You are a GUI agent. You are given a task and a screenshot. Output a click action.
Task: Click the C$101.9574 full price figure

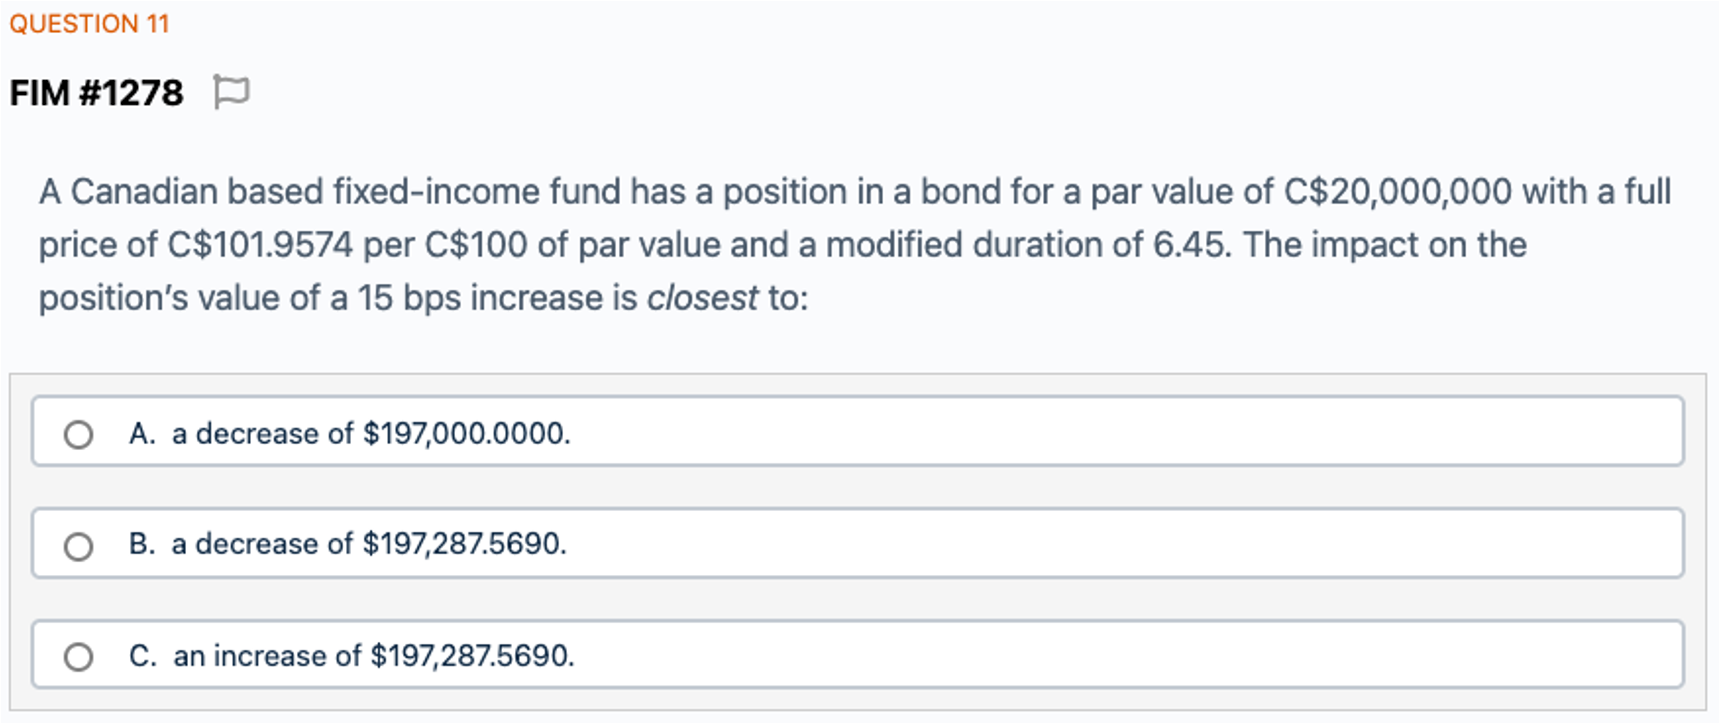(x=260, y=245)
